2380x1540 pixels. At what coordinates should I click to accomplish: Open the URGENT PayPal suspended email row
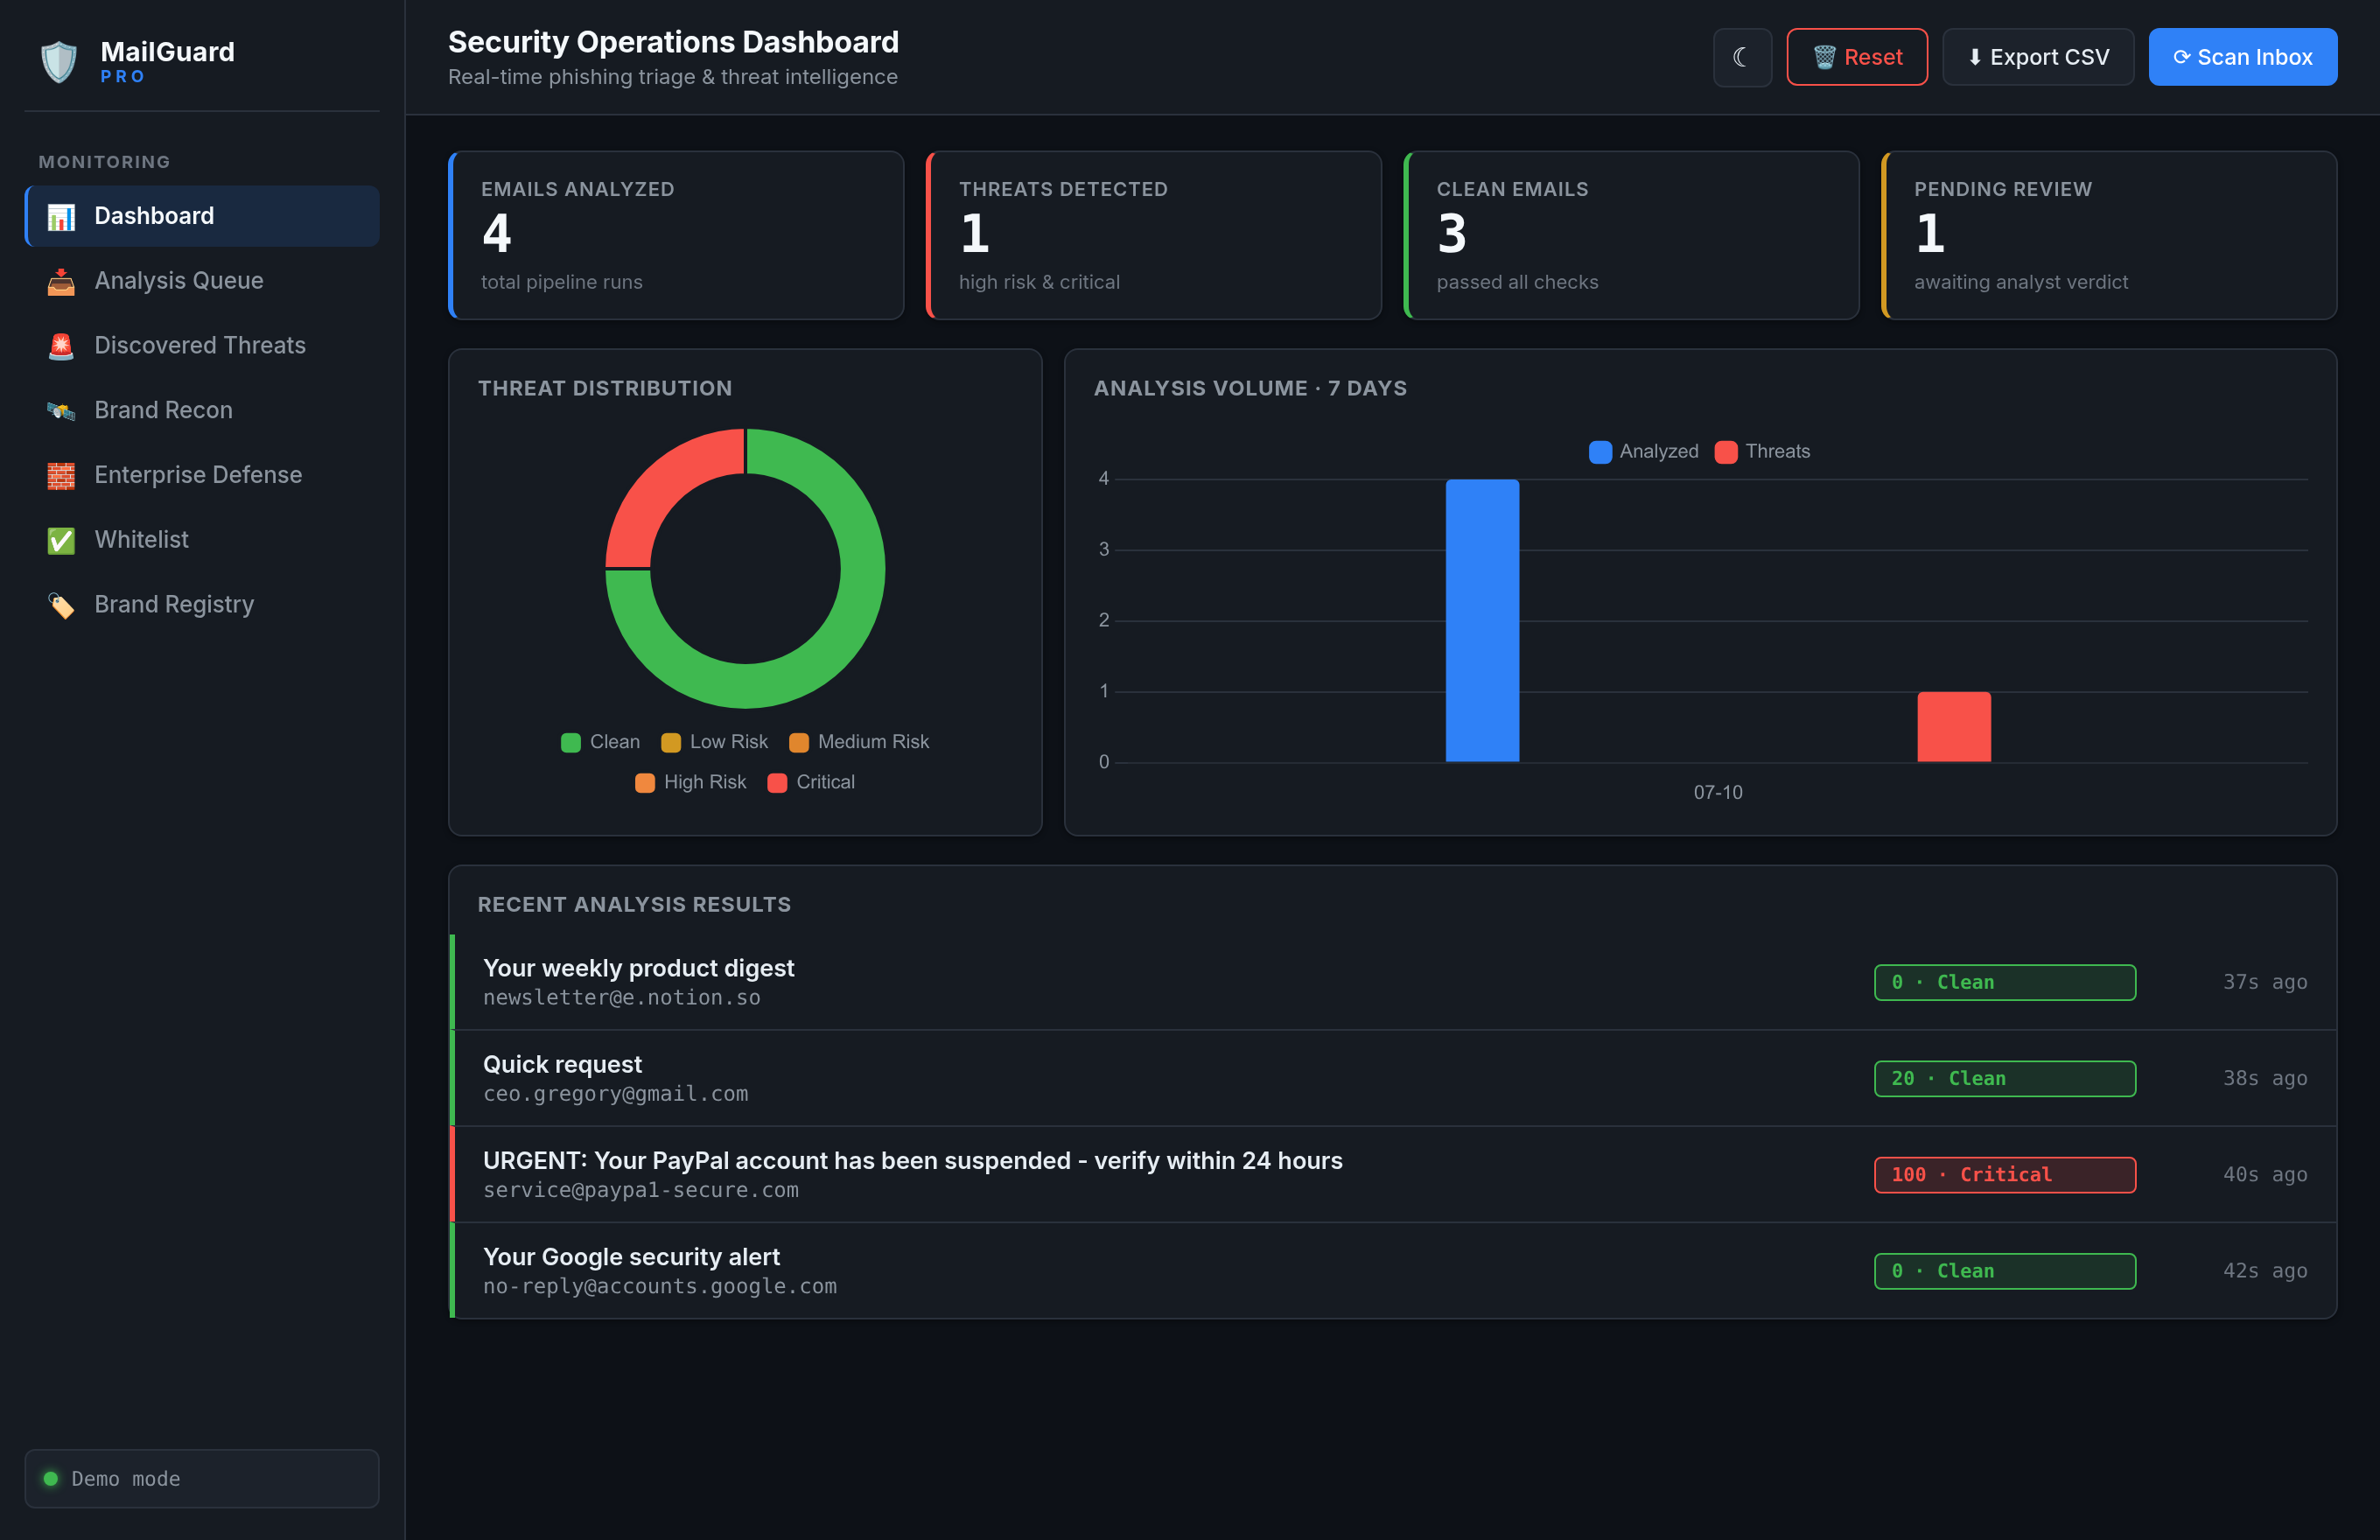(x=1393, y=1174)
